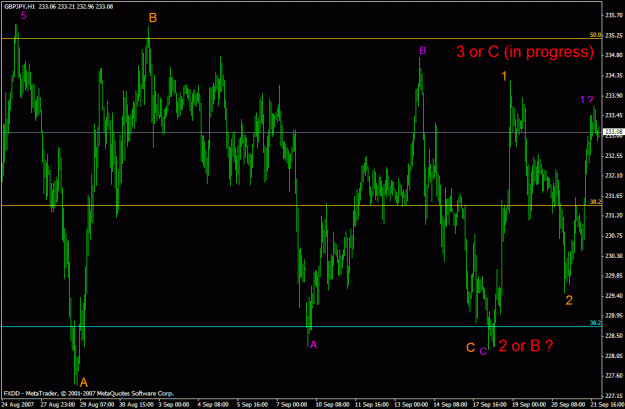This screenshot has height=409, width=625.
Task: Click price axis value 235.25
Action: tap(614, 35)
